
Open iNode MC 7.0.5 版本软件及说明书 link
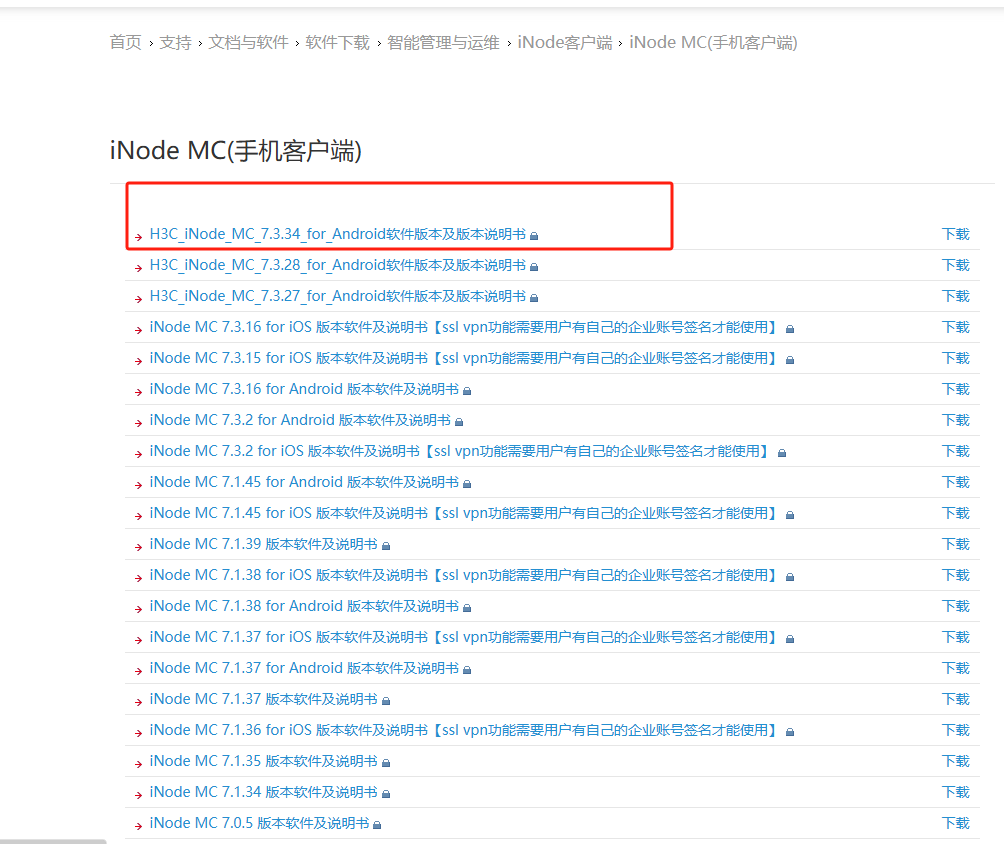(x=259, y=823)
